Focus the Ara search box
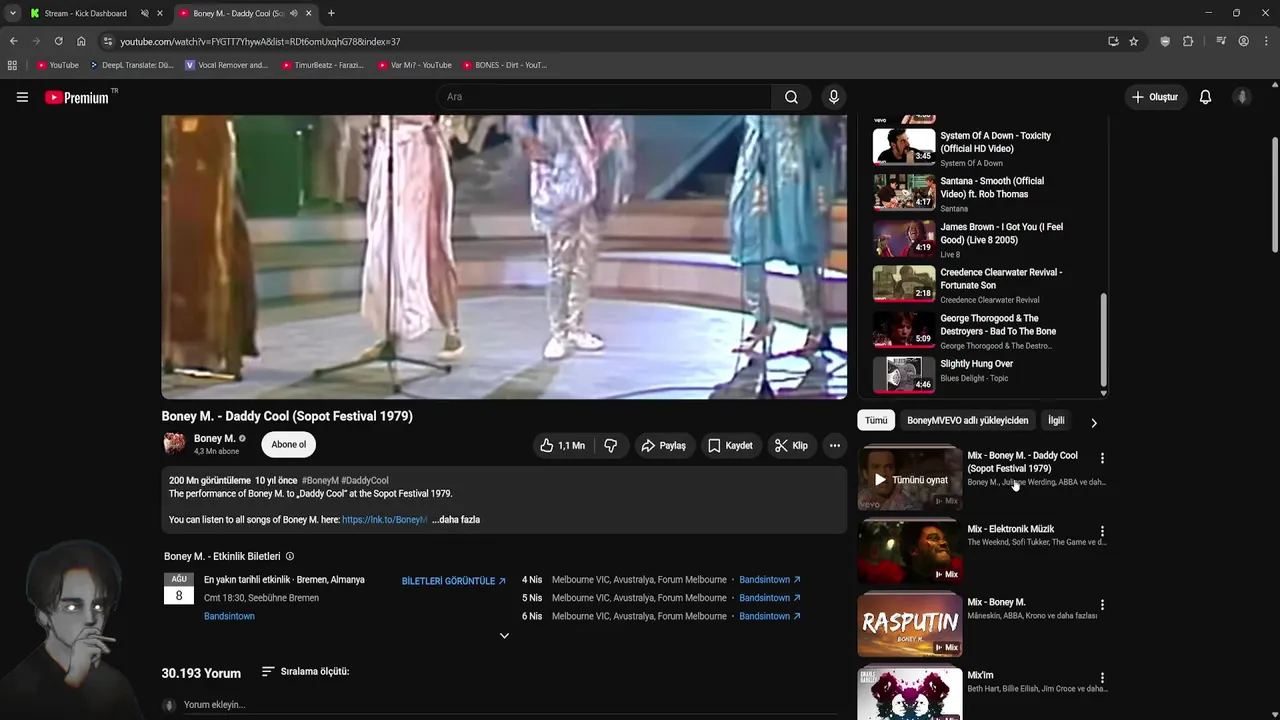Image resolution: width=1280 pixels, height=720 pixels. pos(603,97)
